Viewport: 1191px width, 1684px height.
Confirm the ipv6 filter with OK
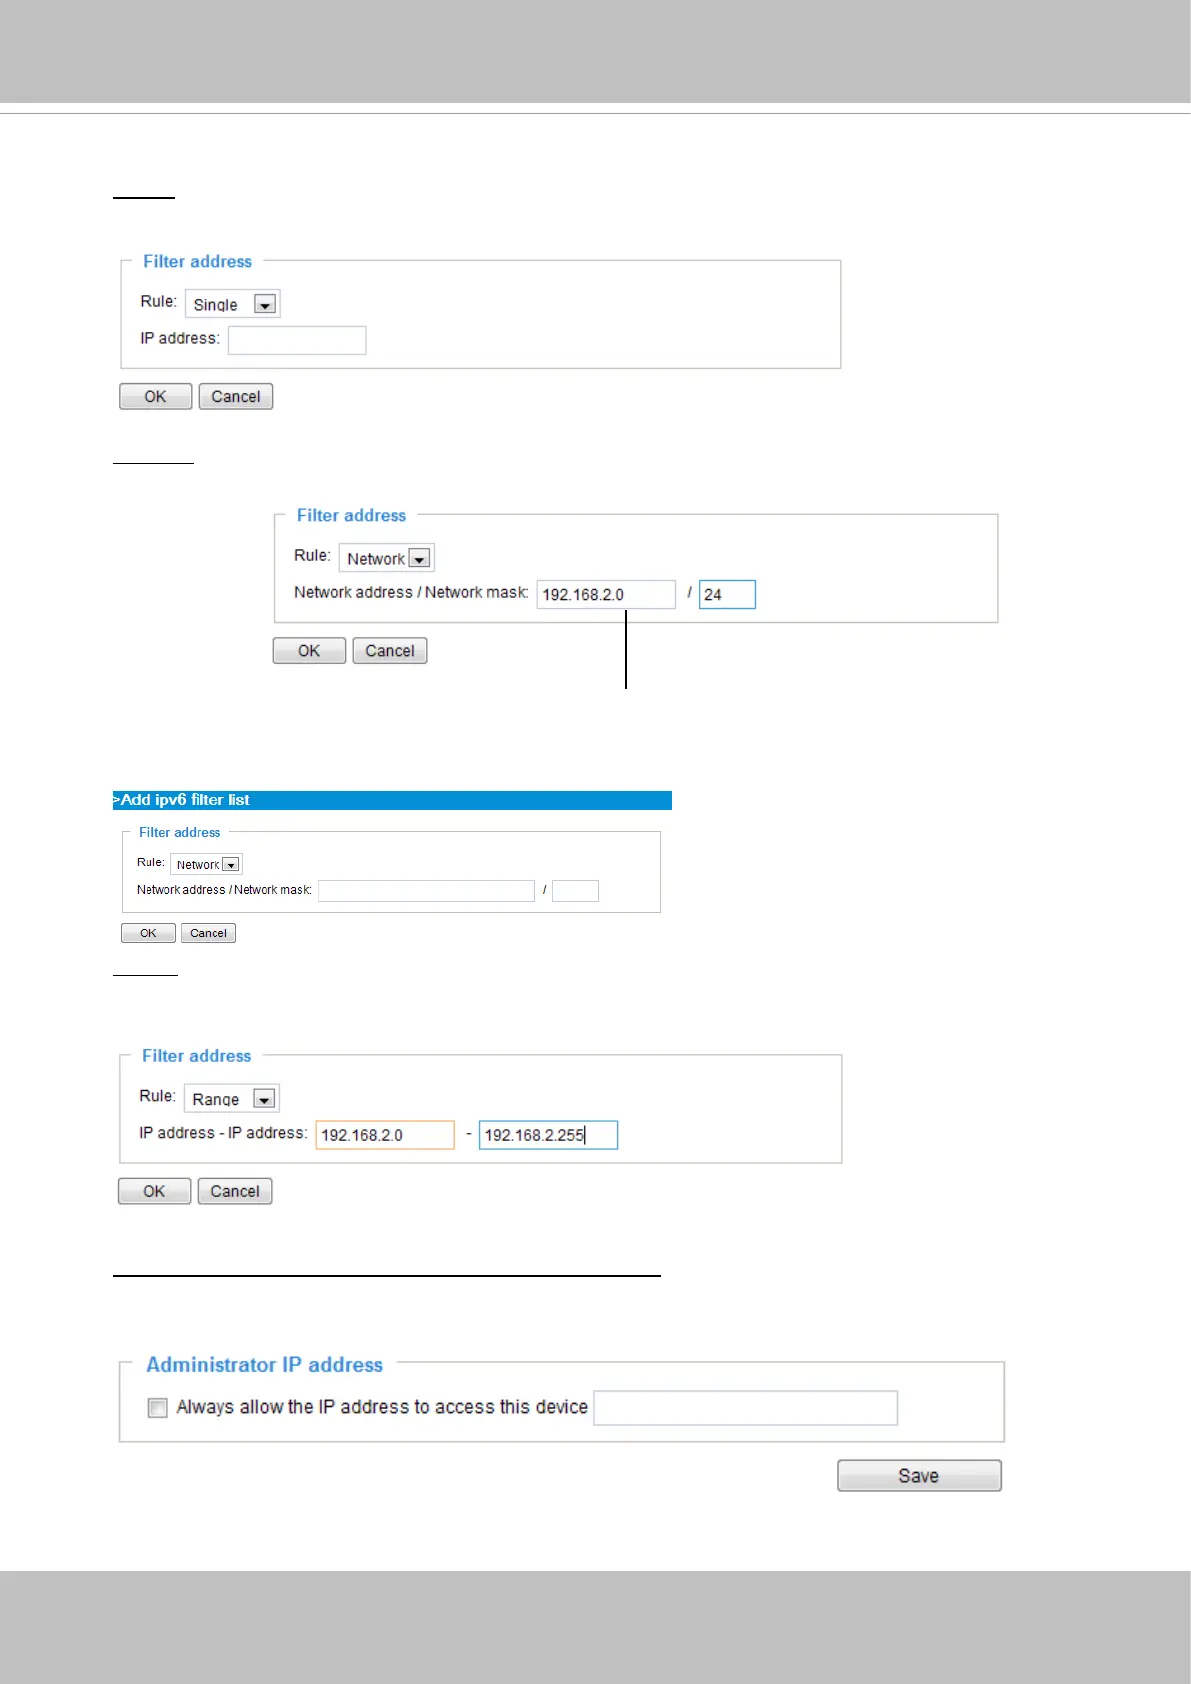coord(148,933)
